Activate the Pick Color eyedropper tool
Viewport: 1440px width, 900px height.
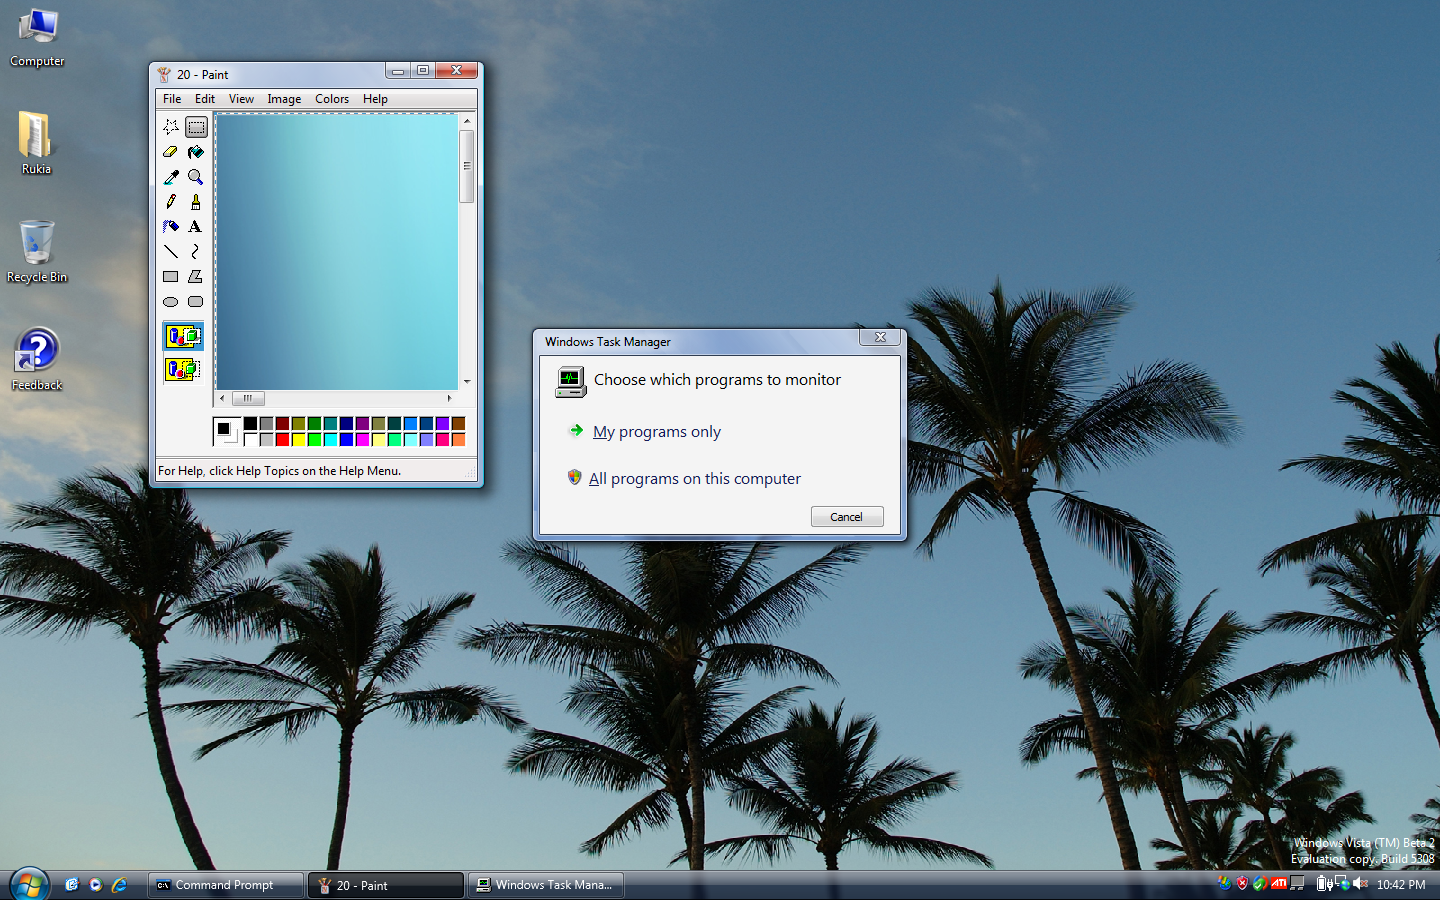click(171, 177)
